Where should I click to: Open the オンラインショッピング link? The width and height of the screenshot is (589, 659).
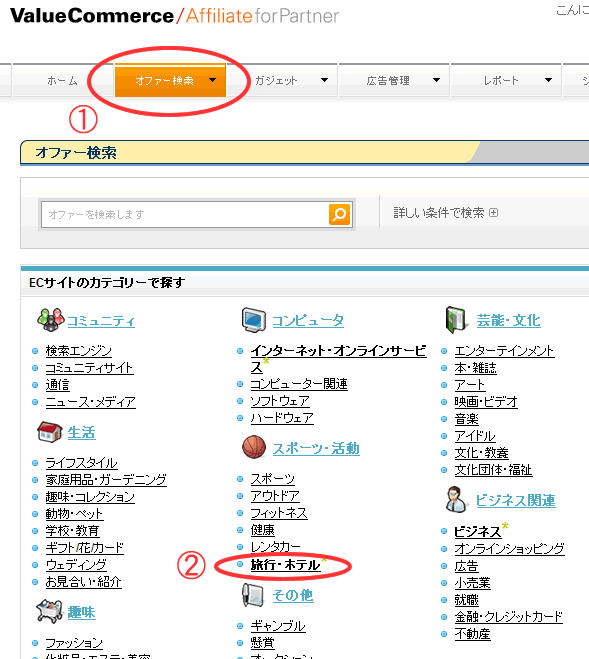coord(509,548)
